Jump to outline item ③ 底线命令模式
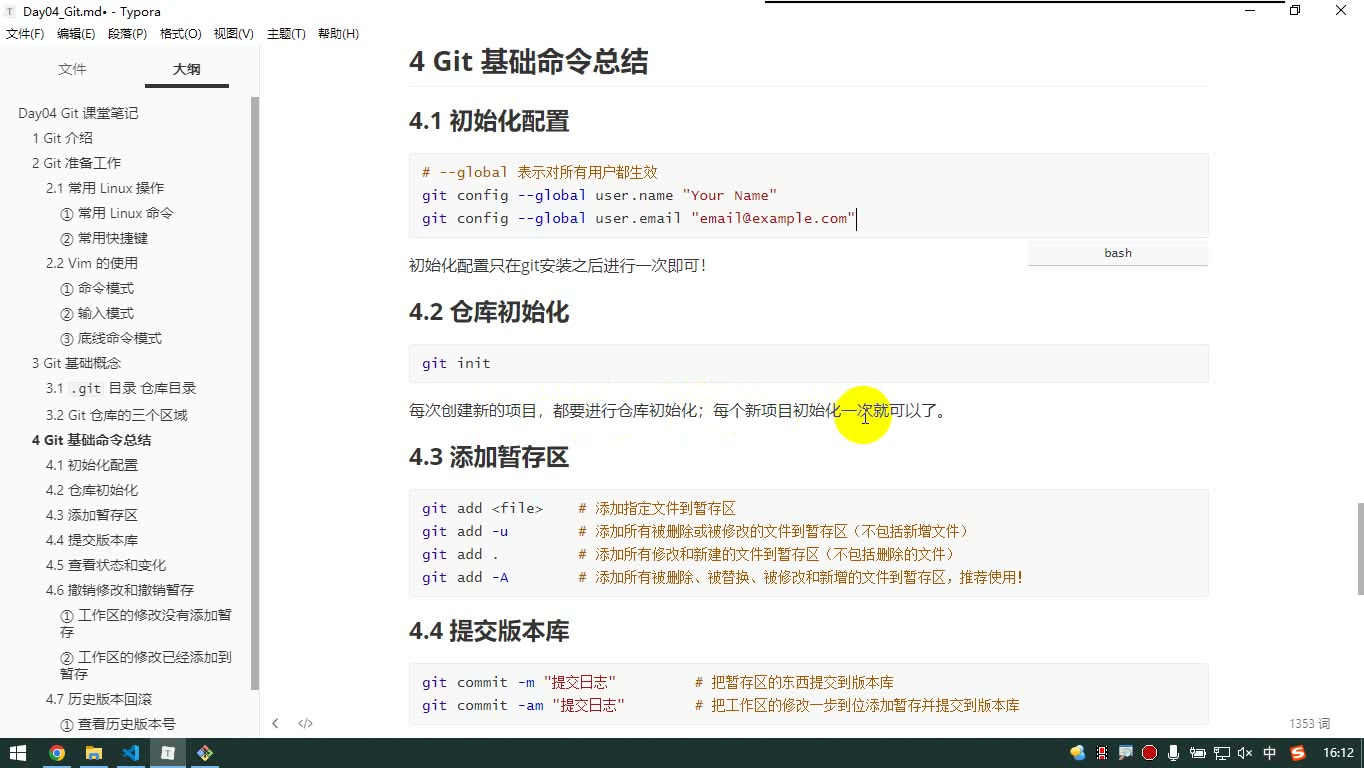 pyautogui.click(x=111, y=338)
